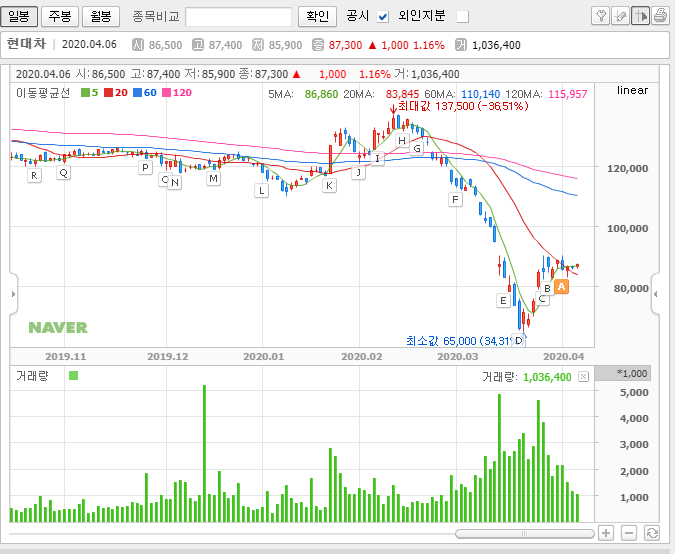The width and height of the screenshot is (682, 554).
Task: Click the chart range scrollbar thumb
Action: pyautogui.click(x=525, y=534)
